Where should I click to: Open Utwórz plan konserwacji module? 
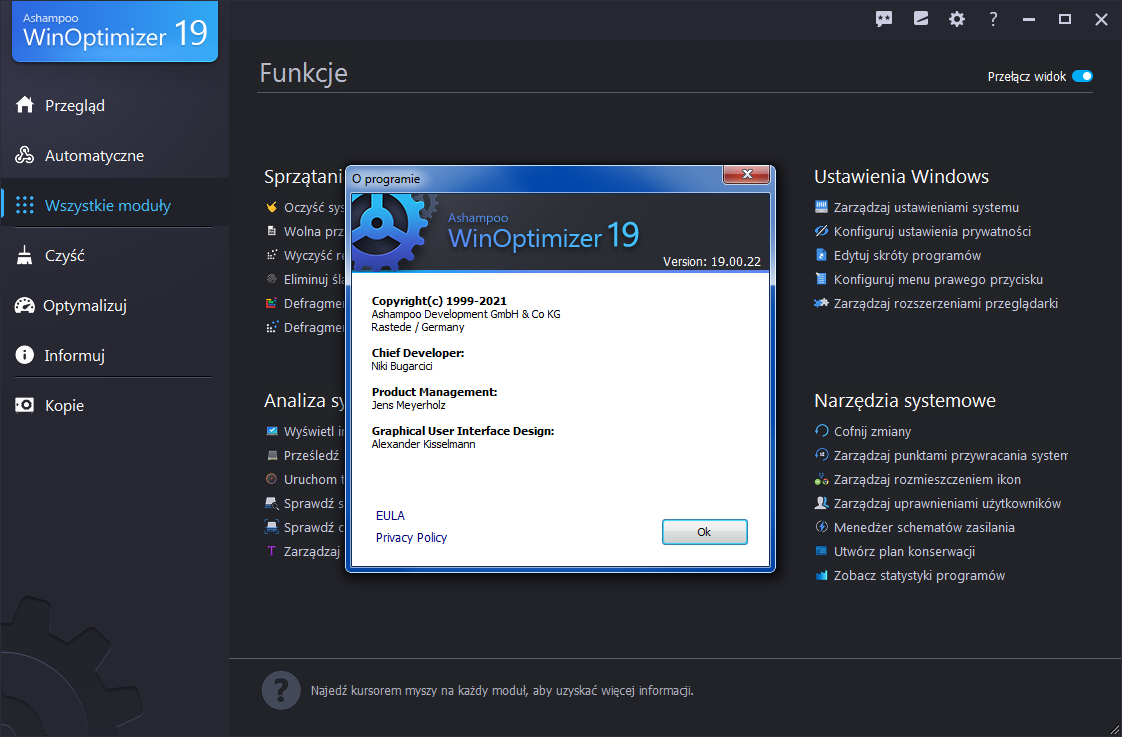tap(904, 552)
